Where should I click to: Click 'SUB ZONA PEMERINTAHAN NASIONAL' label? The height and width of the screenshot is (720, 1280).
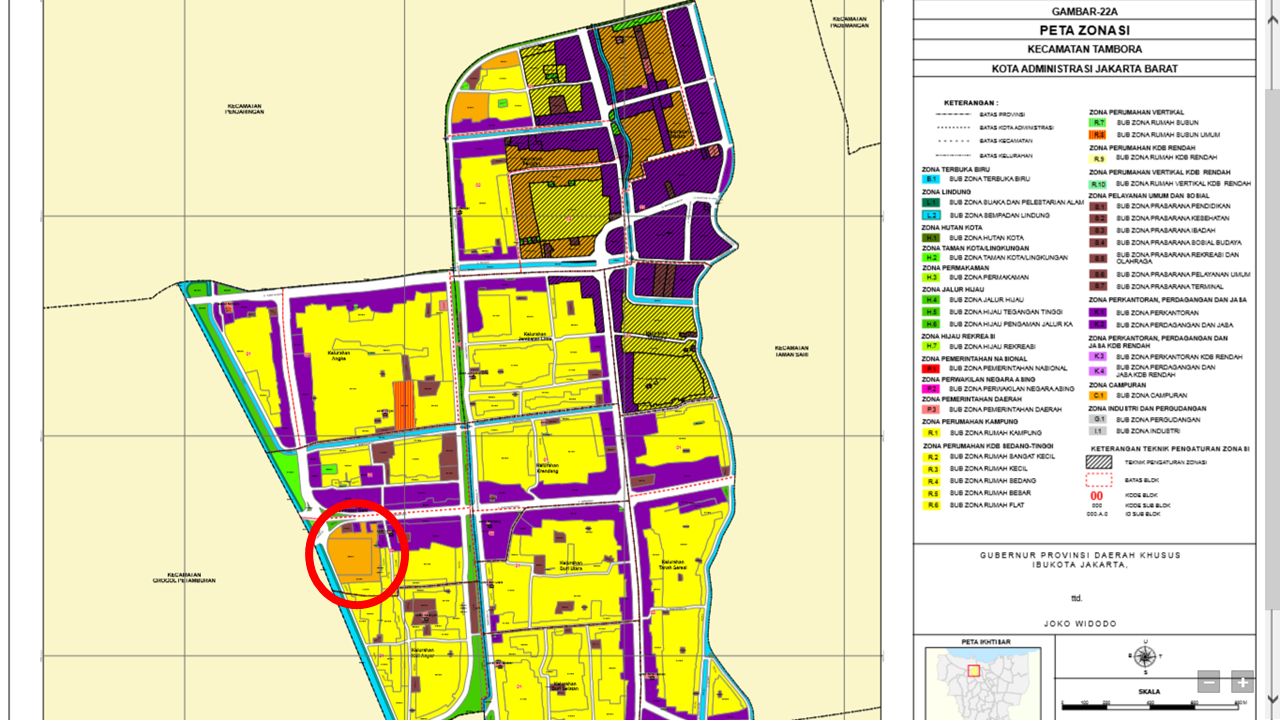pos(1008,368)
